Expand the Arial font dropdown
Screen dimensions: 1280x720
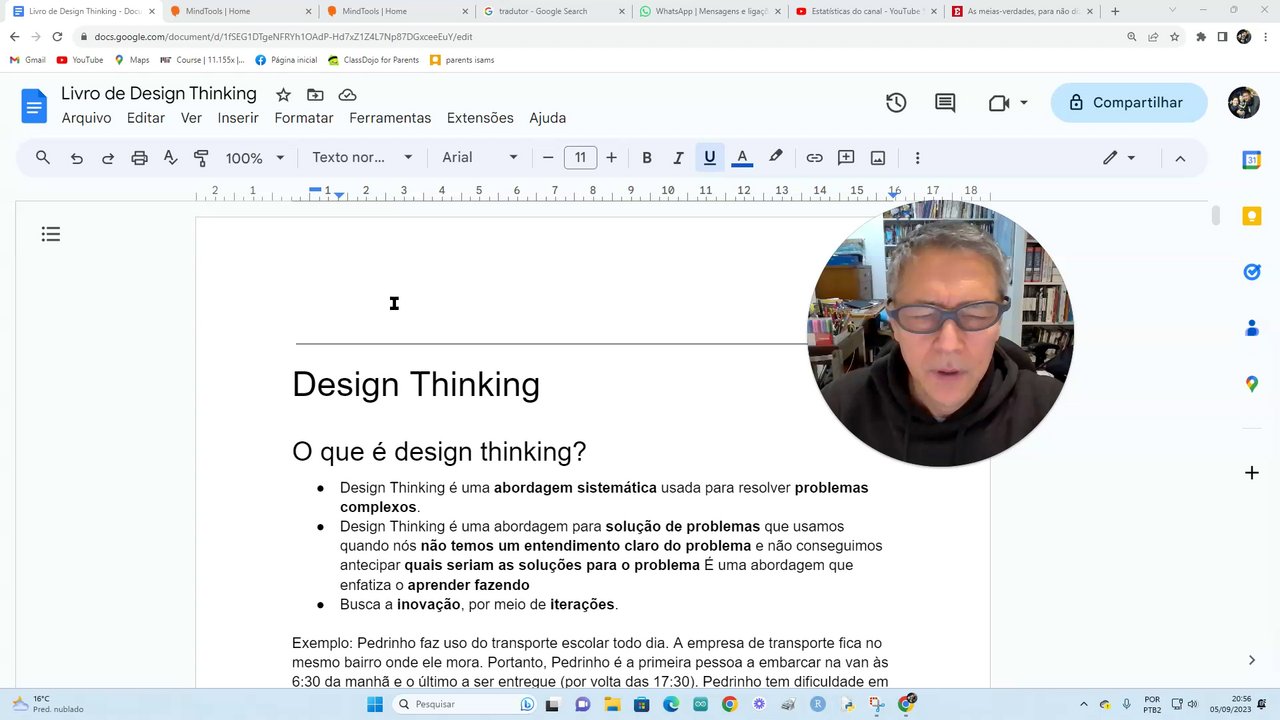(480, 158)
